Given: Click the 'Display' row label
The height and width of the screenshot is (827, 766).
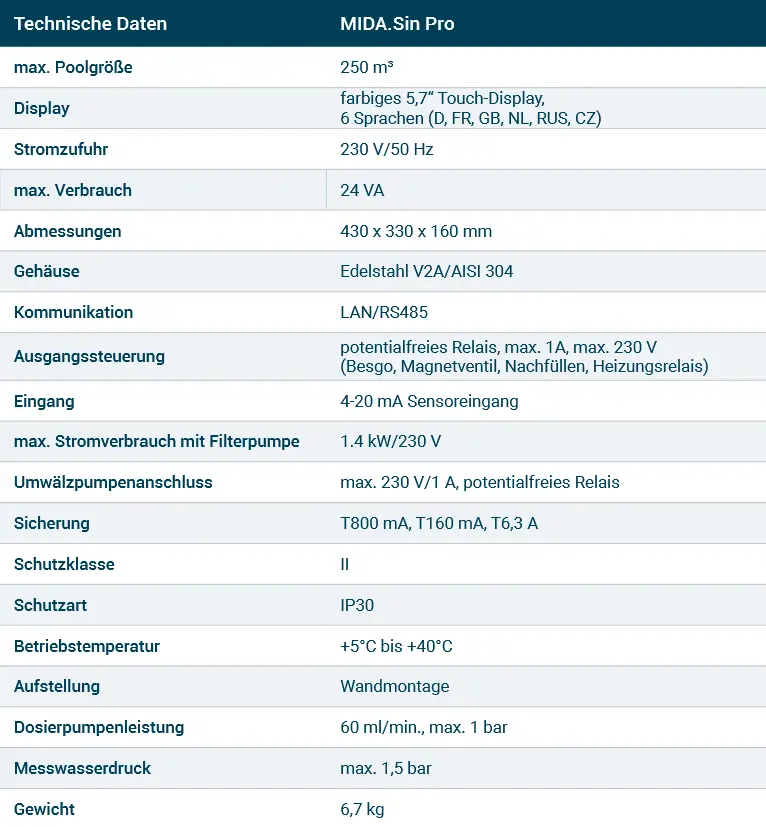Looking at the screenshot, I should point(42,108).
